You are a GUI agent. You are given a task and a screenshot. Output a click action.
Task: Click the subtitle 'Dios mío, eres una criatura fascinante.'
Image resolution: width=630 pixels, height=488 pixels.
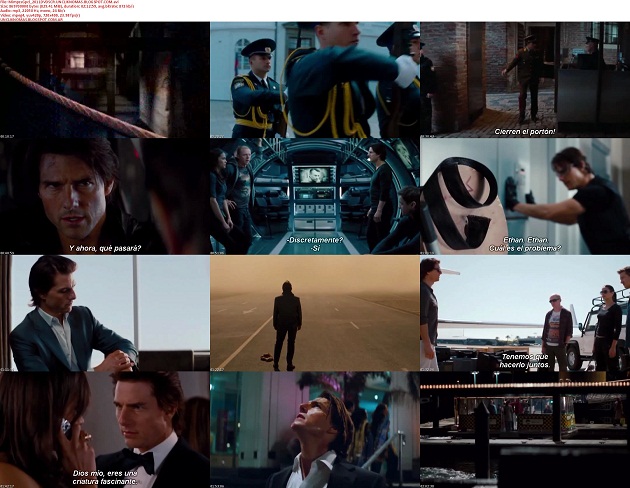point(105,477)
